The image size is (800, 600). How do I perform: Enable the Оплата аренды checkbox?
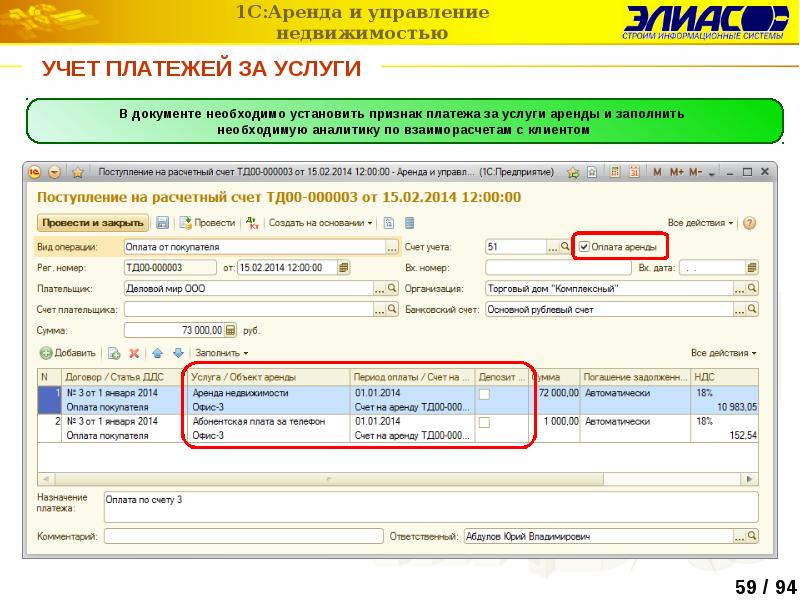coord(586,246)
